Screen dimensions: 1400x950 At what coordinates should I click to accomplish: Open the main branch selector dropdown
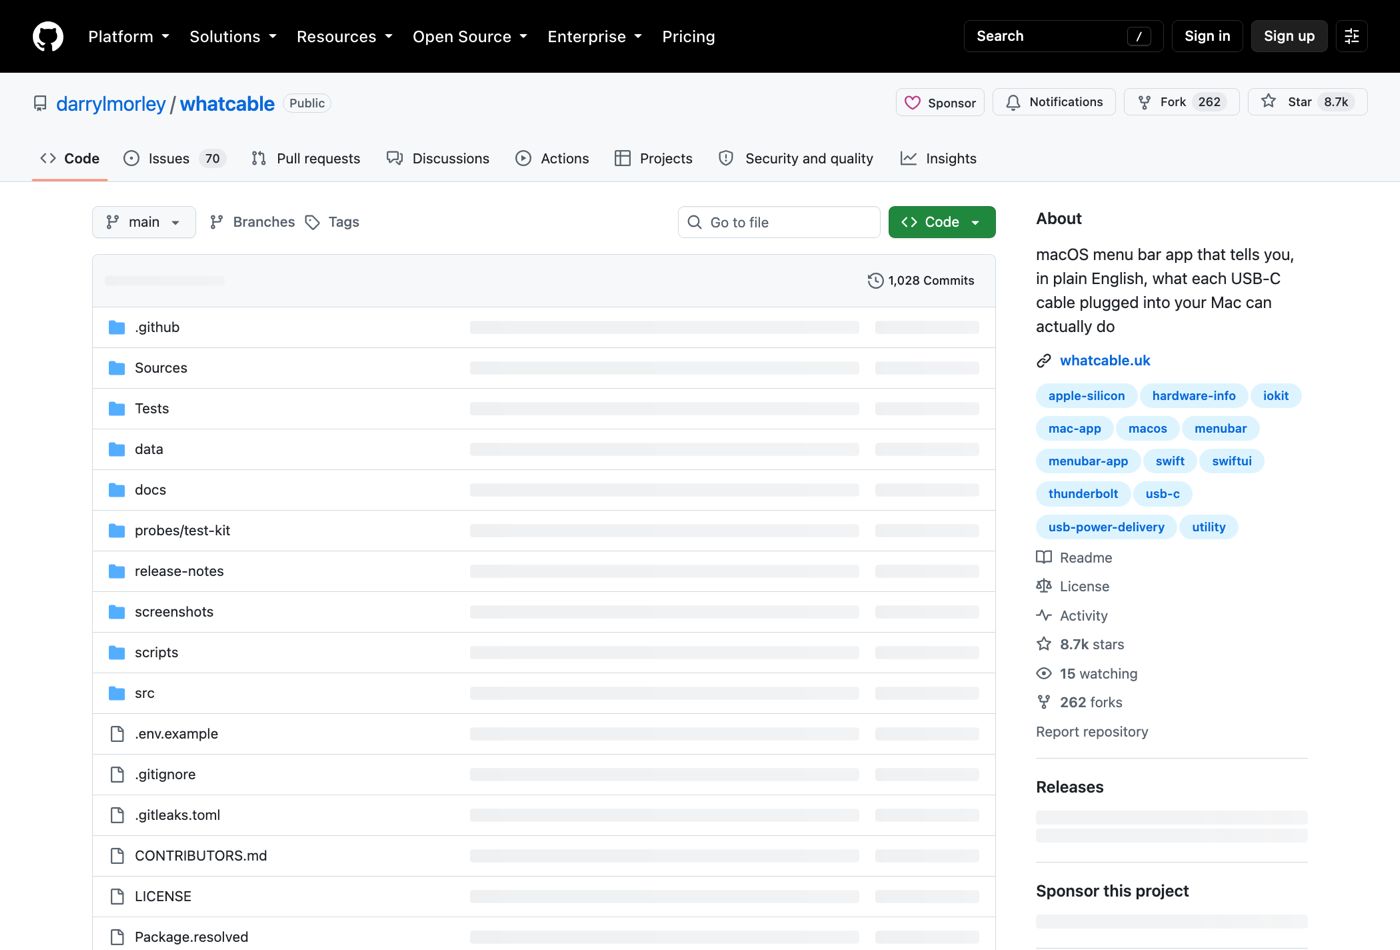point(144,222)
